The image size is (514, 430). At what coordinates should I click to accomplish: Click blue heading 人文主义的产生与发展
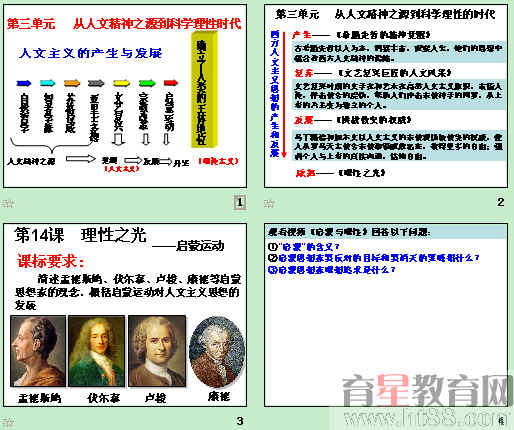click(x=90, y=53)
